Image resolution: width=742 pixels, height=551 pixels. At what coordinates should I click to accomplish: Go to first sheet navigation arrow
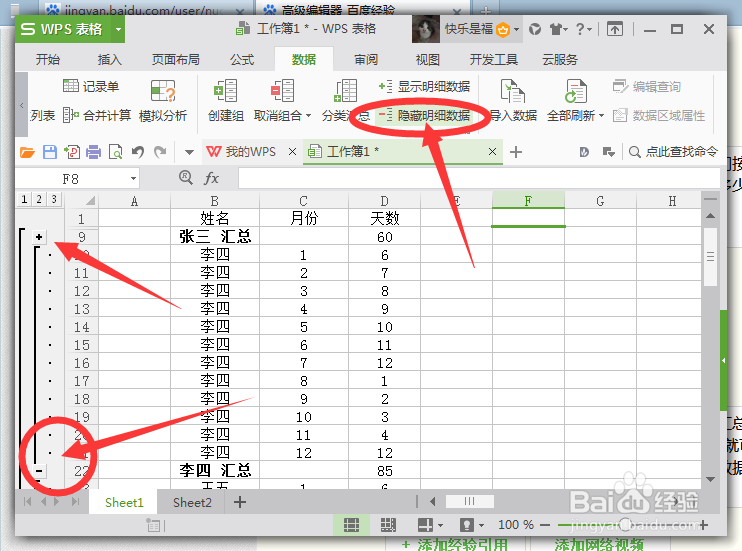[x=27, y=502]
